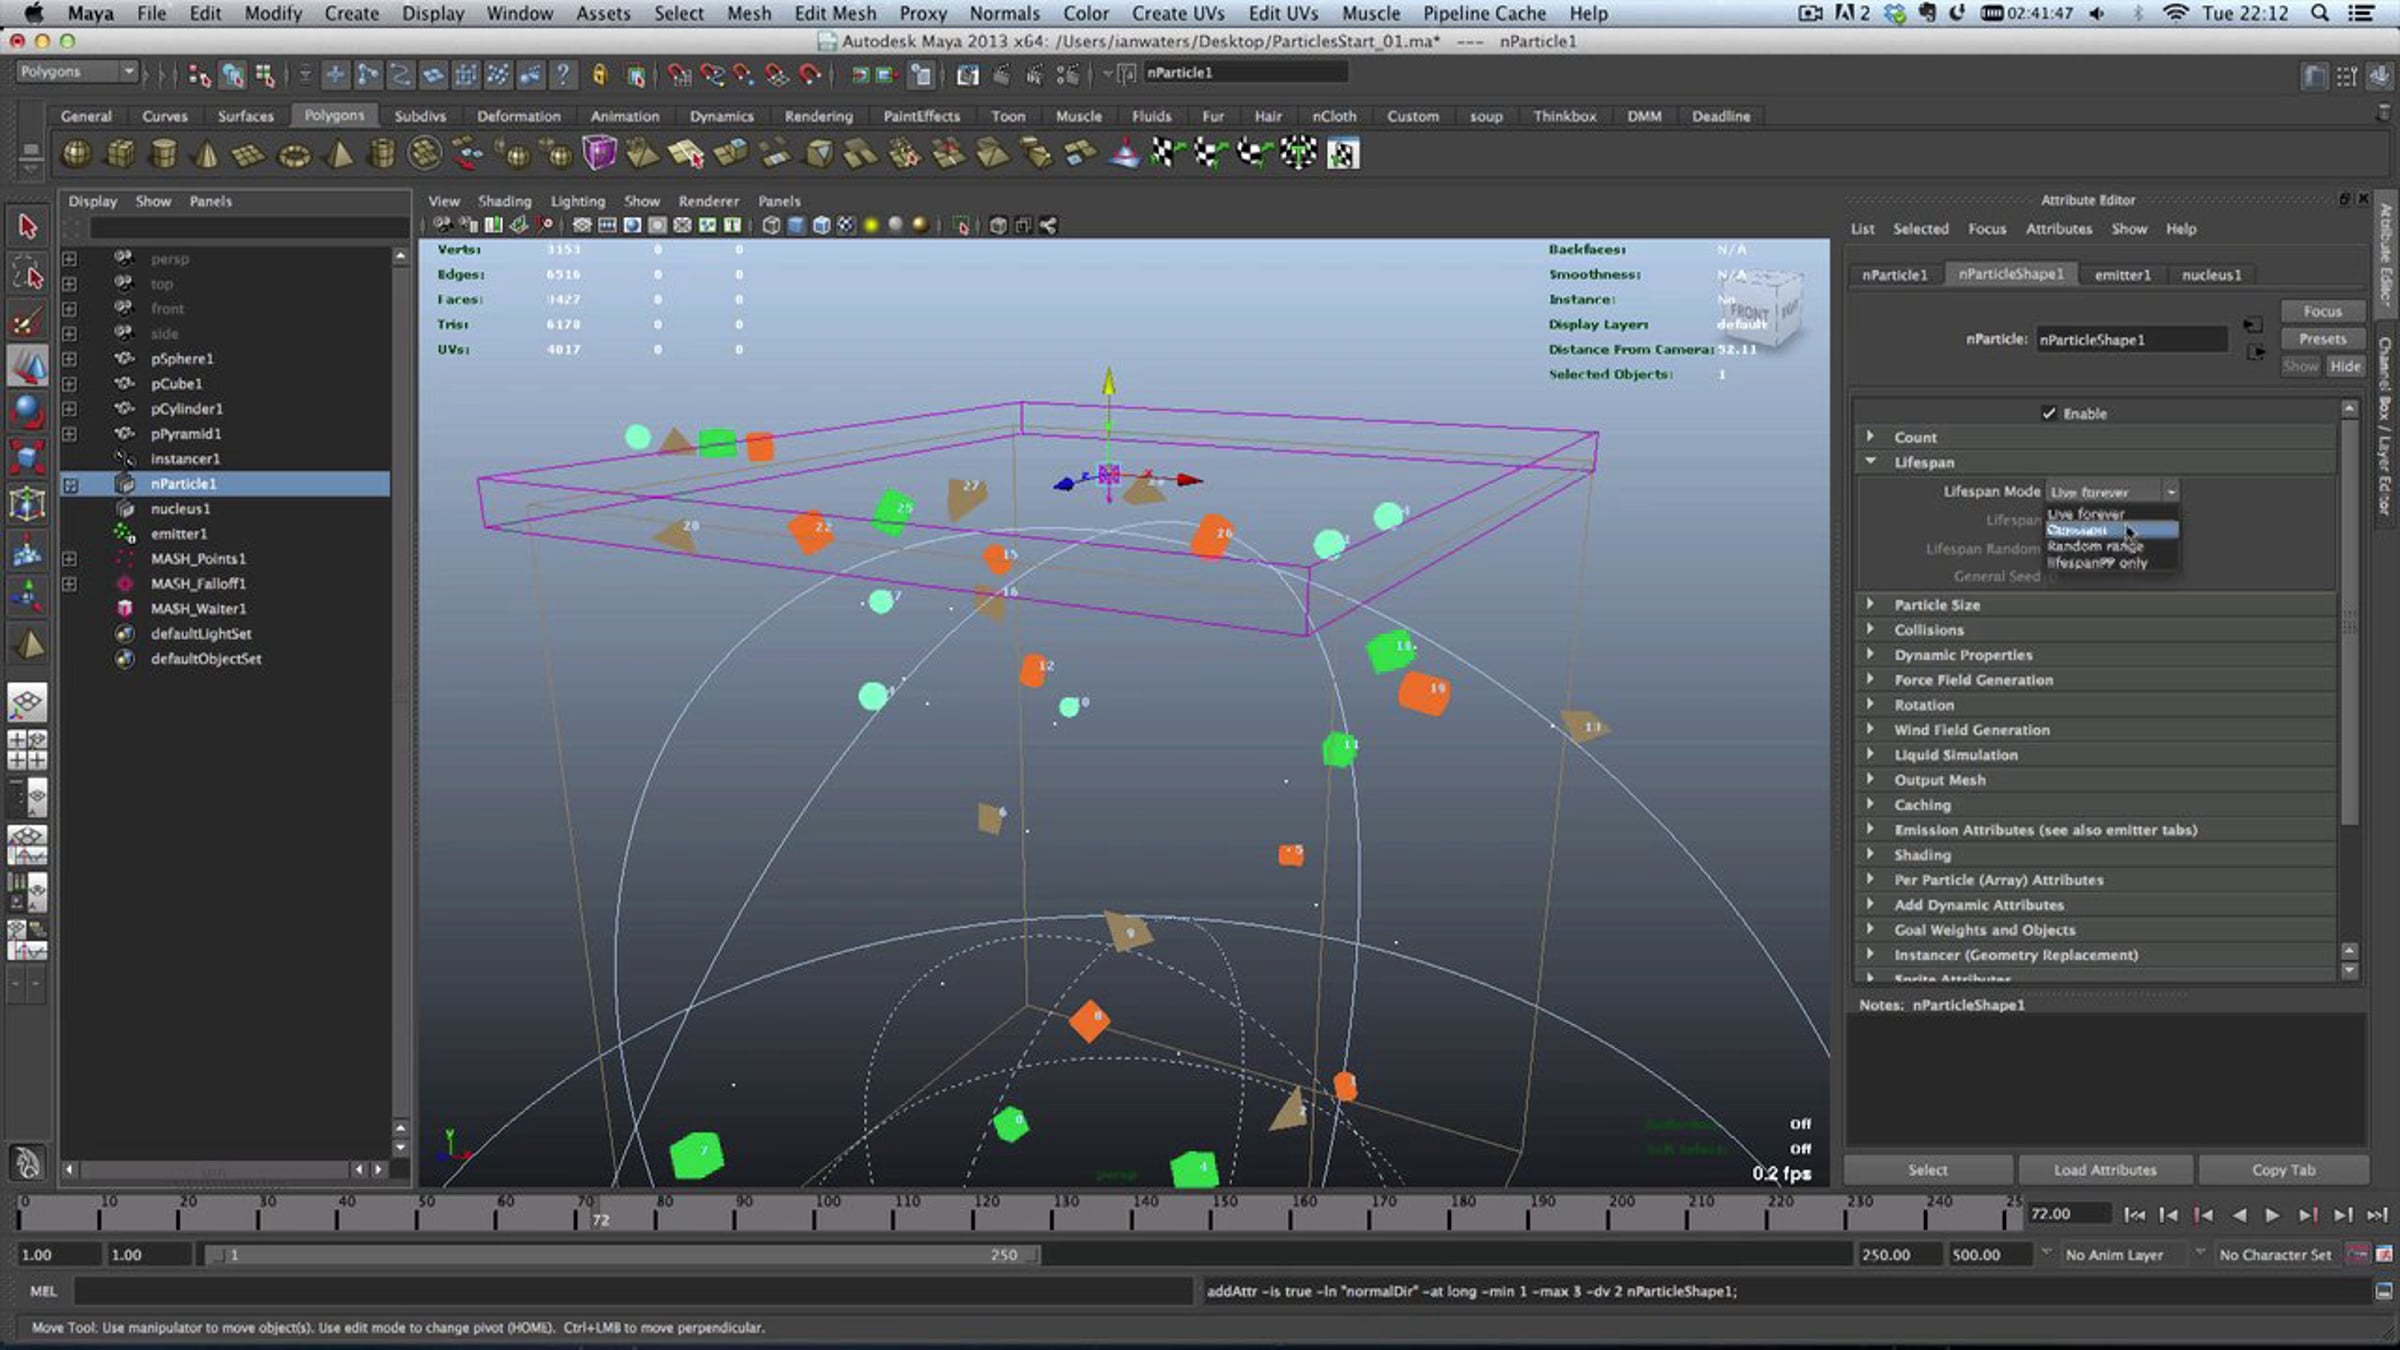Click the range slider bar below the timeline
Screen dimensions: 2400x1350
(622, 1255)
